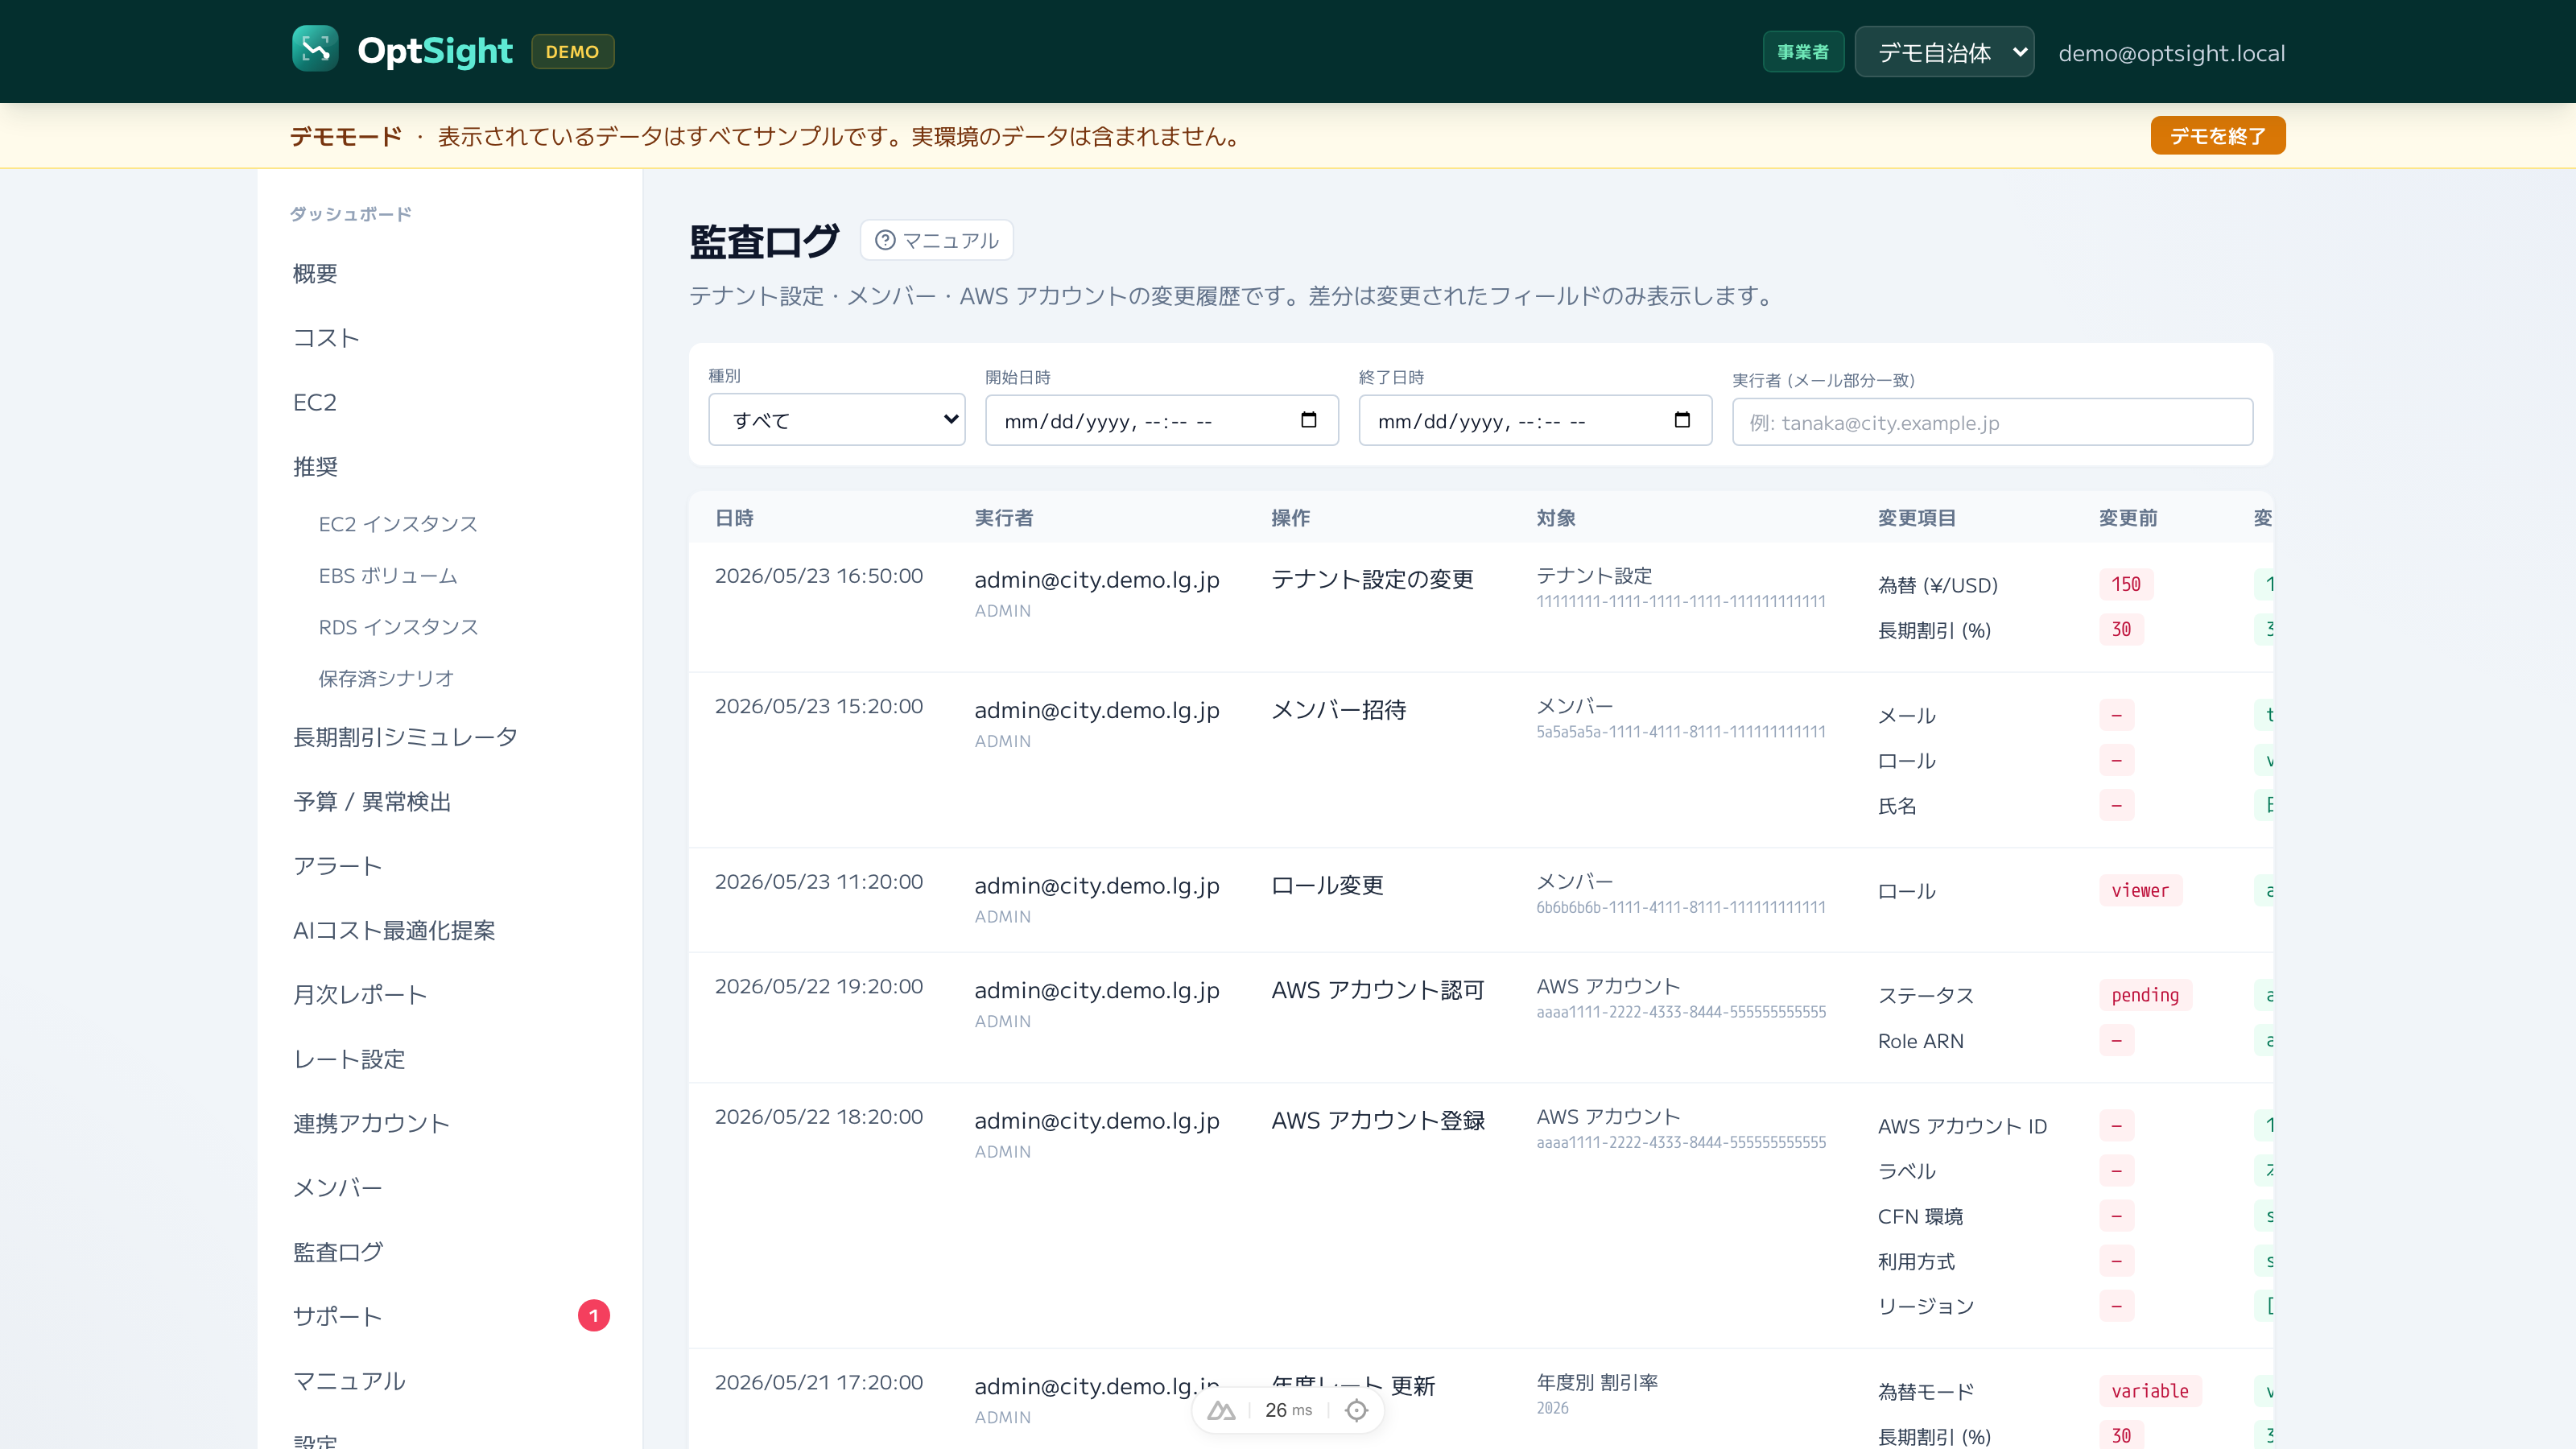Focus the 終了日時 datetime field
The width and height of the screenshot is (2576, 1449).
(x=1535, y=421)
